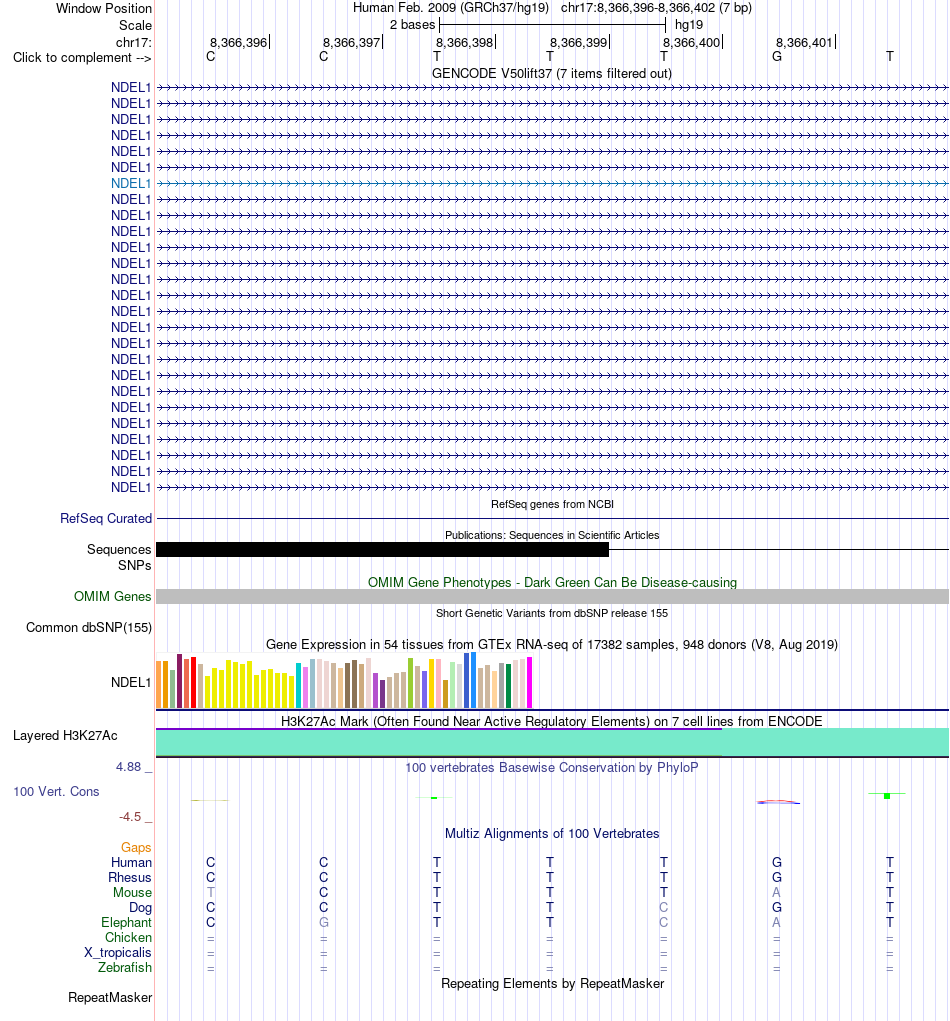Click the Sequences SNPs track label
Image resolution: width=950 pixels, height=1021 pixels.
click(119, 557)
